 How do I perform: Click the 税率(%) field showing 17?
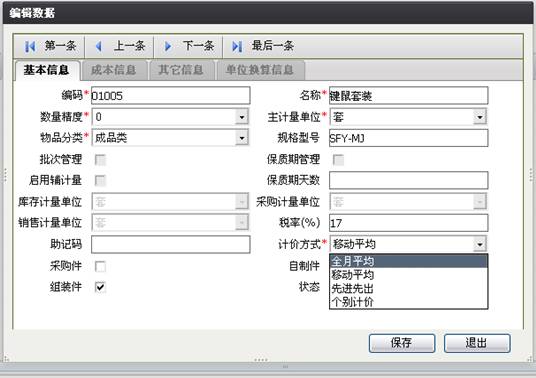[x=408, y=223]
